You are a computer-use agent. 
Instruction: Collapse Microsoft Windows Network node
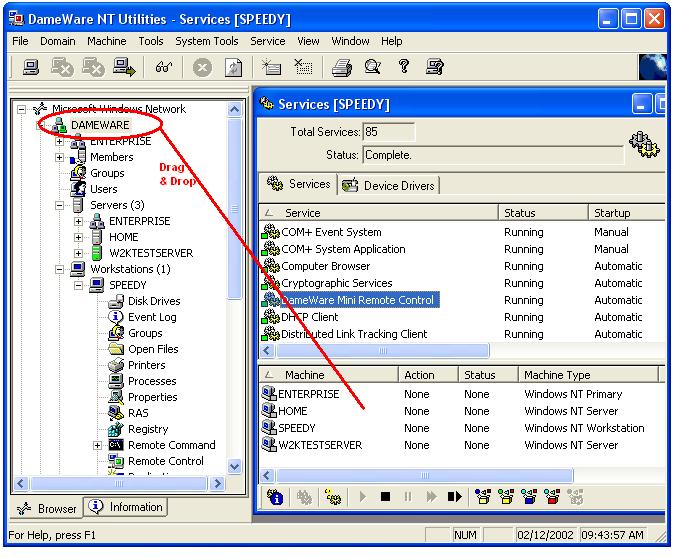[x=22, y=109]
